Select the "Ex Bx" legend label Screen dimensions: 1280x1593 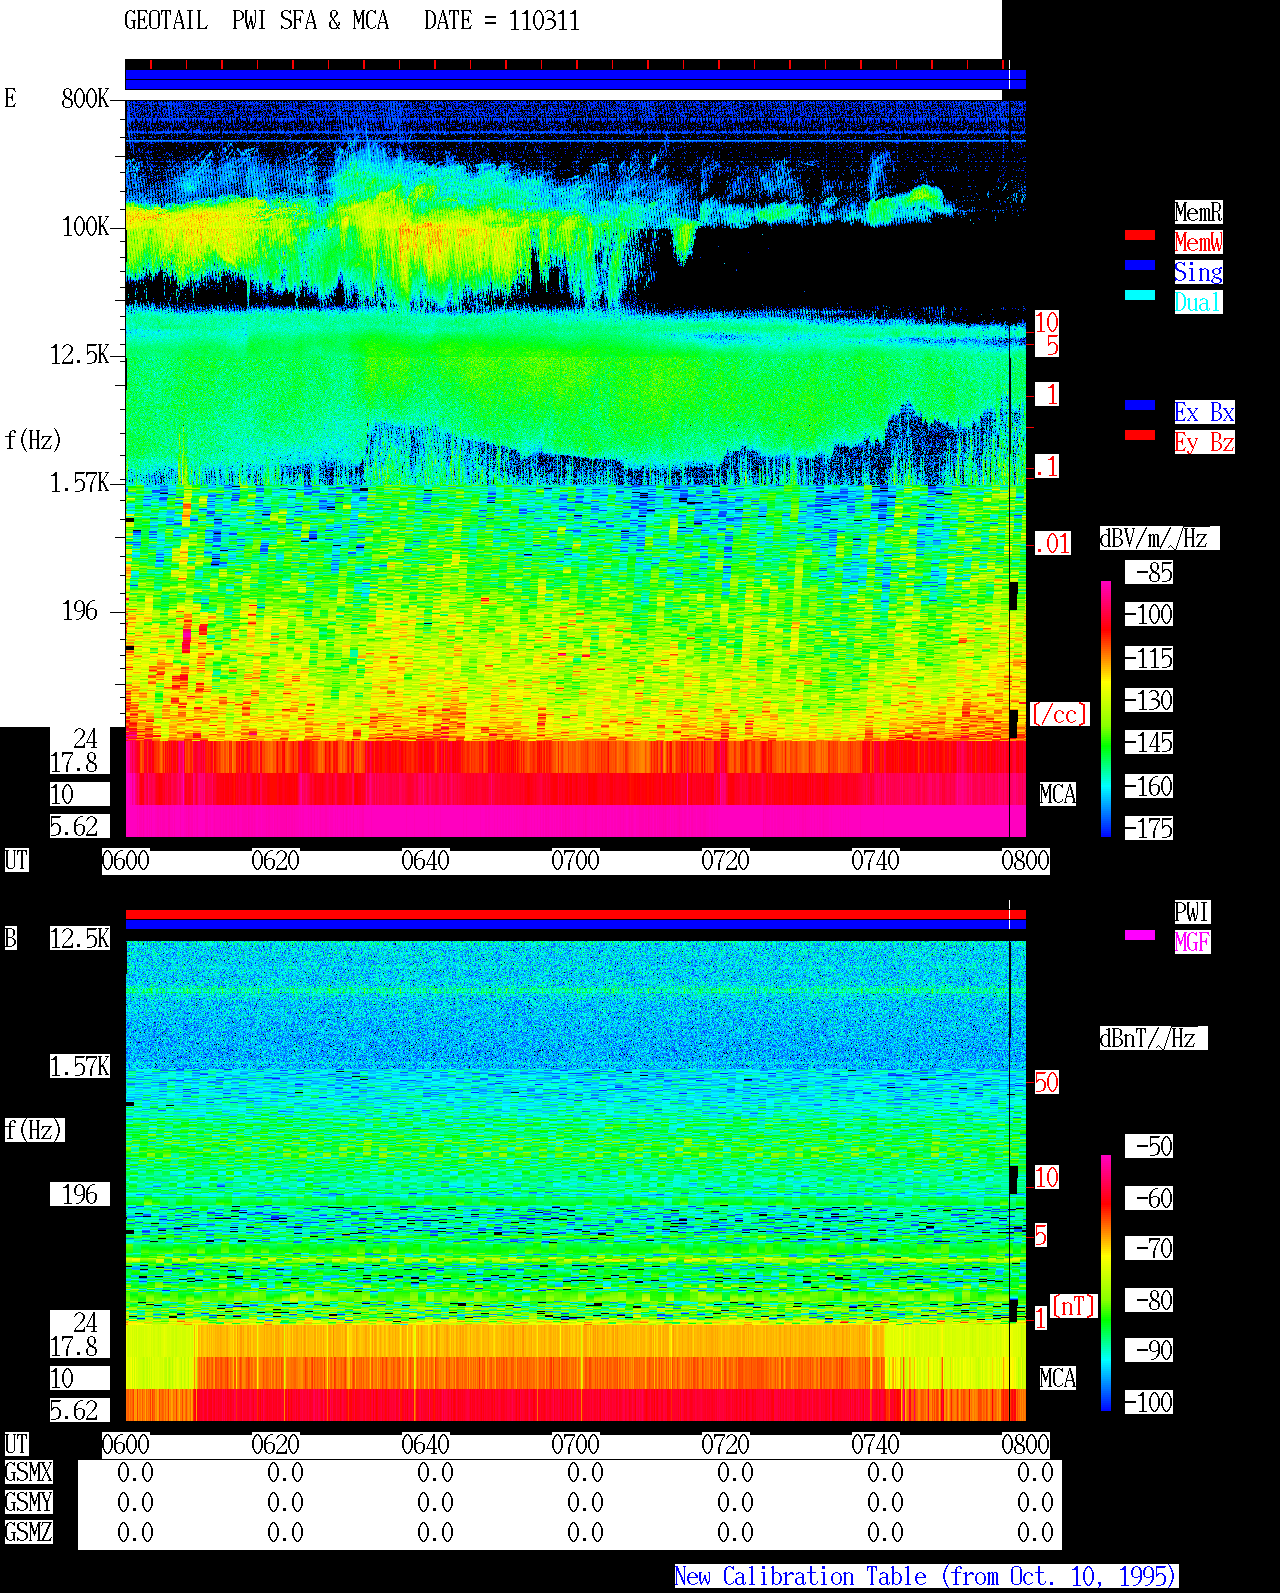coord(1204,412)
